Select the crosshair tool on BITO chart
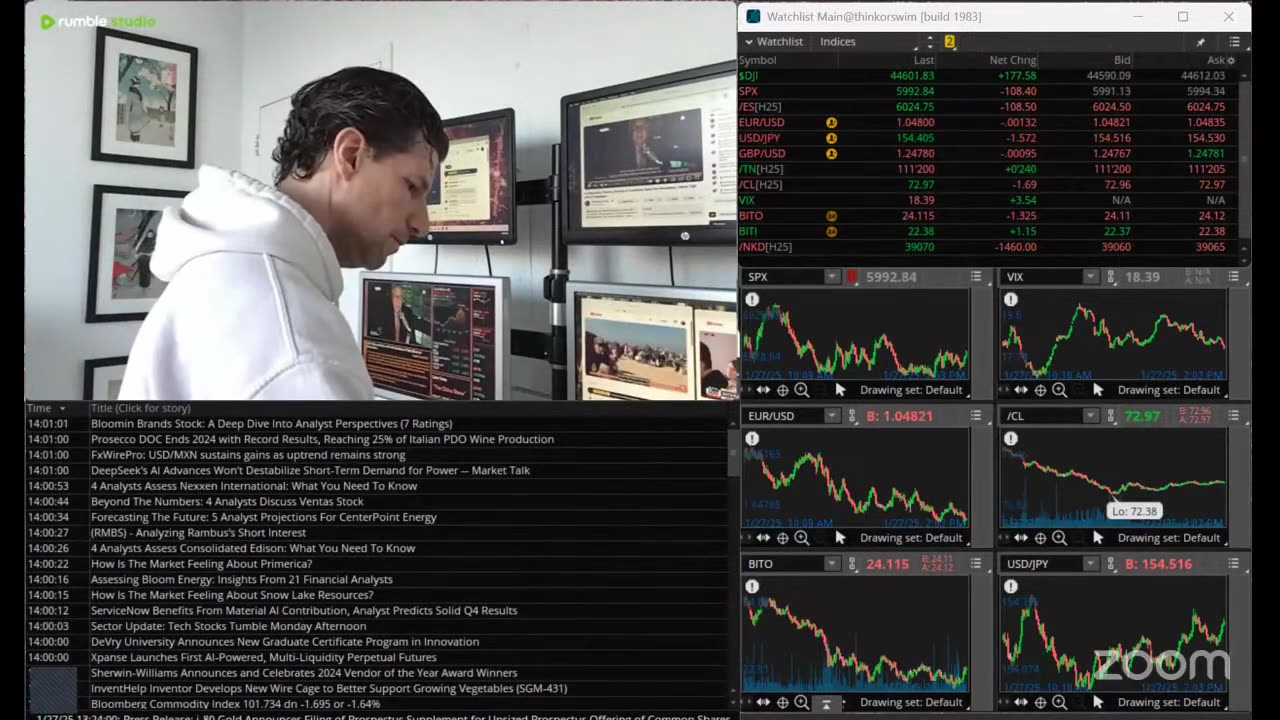Screen dimensions: 1280x720 coord(783,702)
